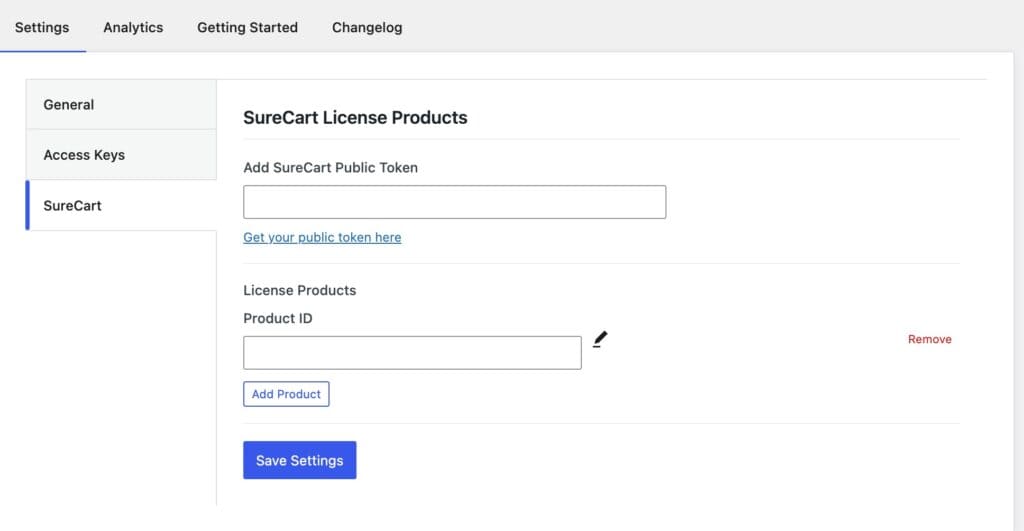Screen dimensions: 1024x531
Task: Click the 'Add SureCart Public Token' label
Action: (330, 168)
